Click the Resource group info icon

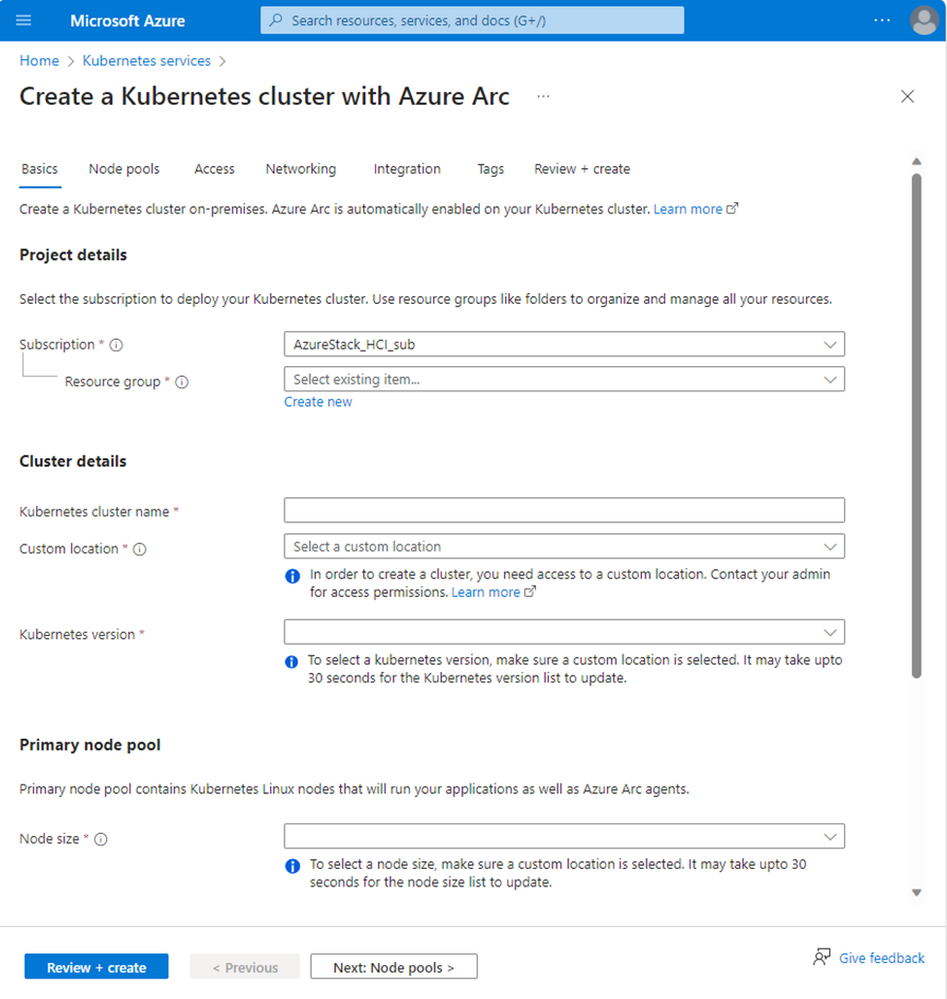coord(182,382)
